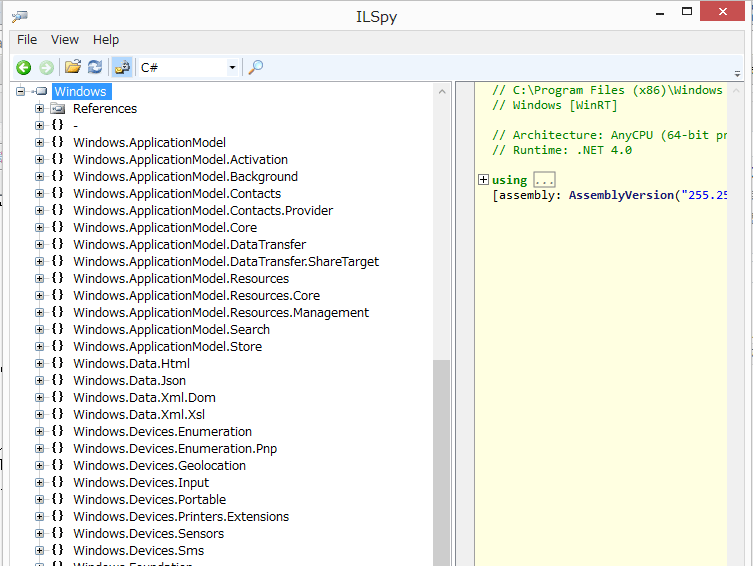
Task: Select Windows.Devices.Enumeration.Pnp namespace
Action: tap(175, 449)
